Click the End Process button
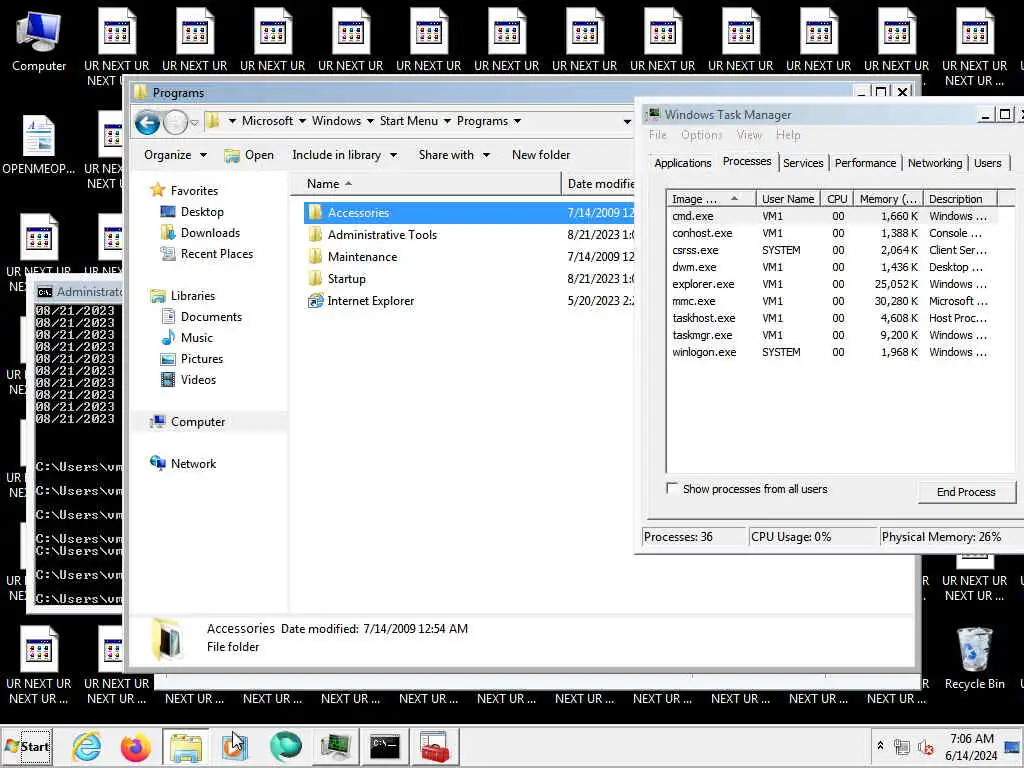 coord(966,492)
